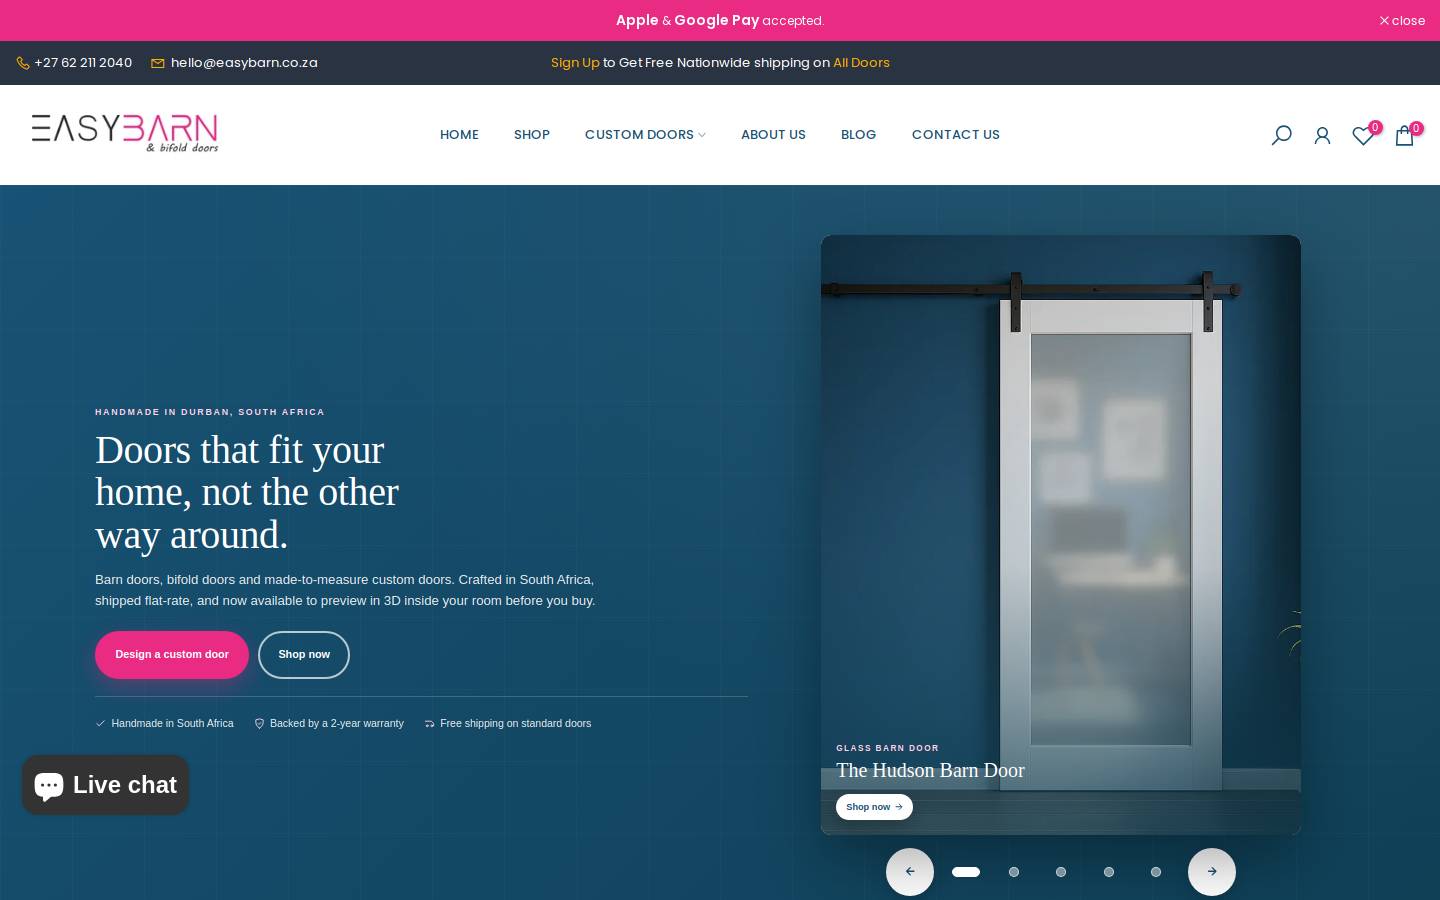The width and height of the screenshot is (1440, 900).
Task: Advance carousel with the right arrow
Action: click(x=1212, y=872)
